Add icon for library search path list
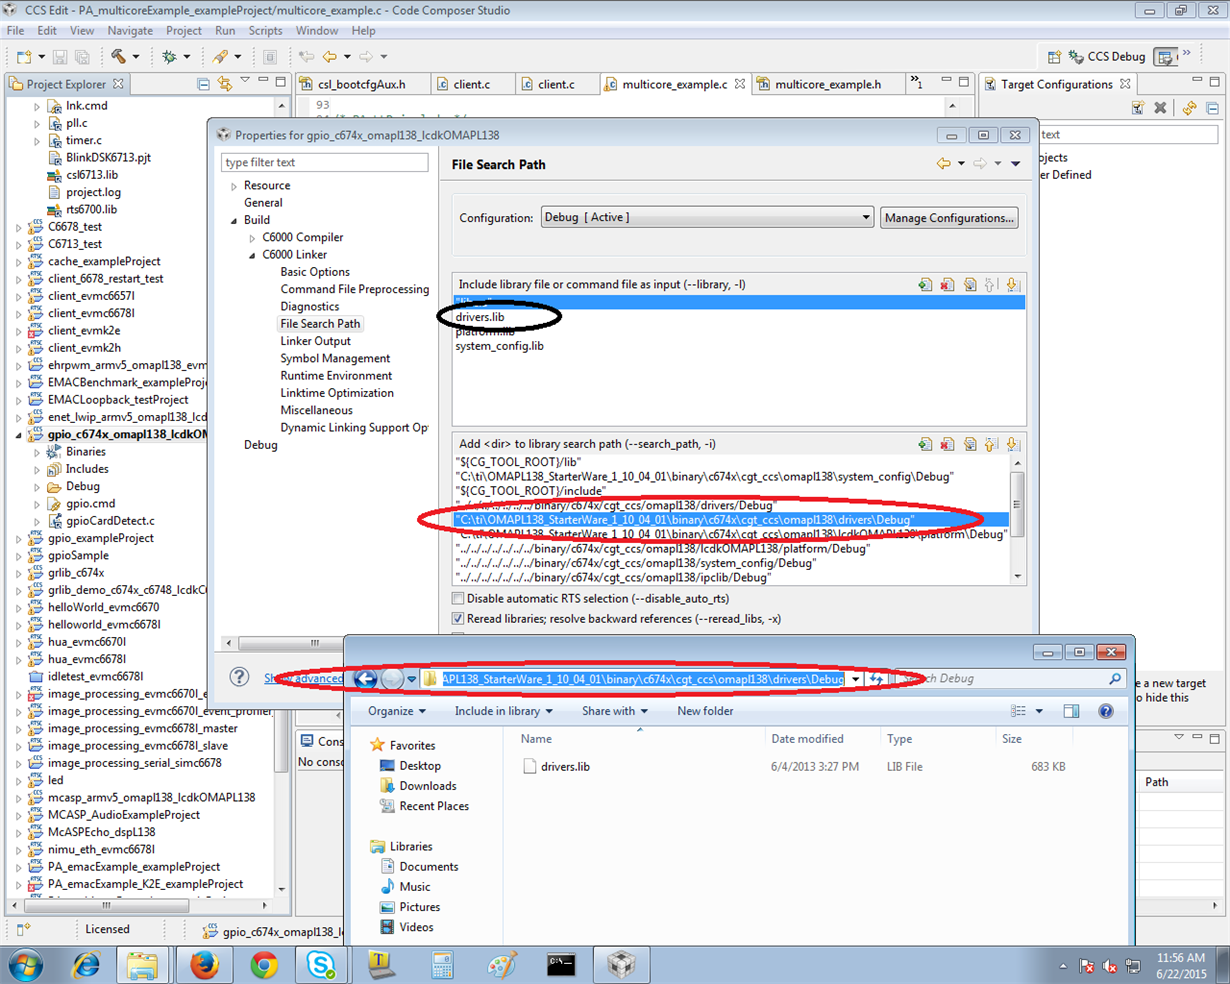Viewport: 1230px width, 984px height. (x=925, y=444)
